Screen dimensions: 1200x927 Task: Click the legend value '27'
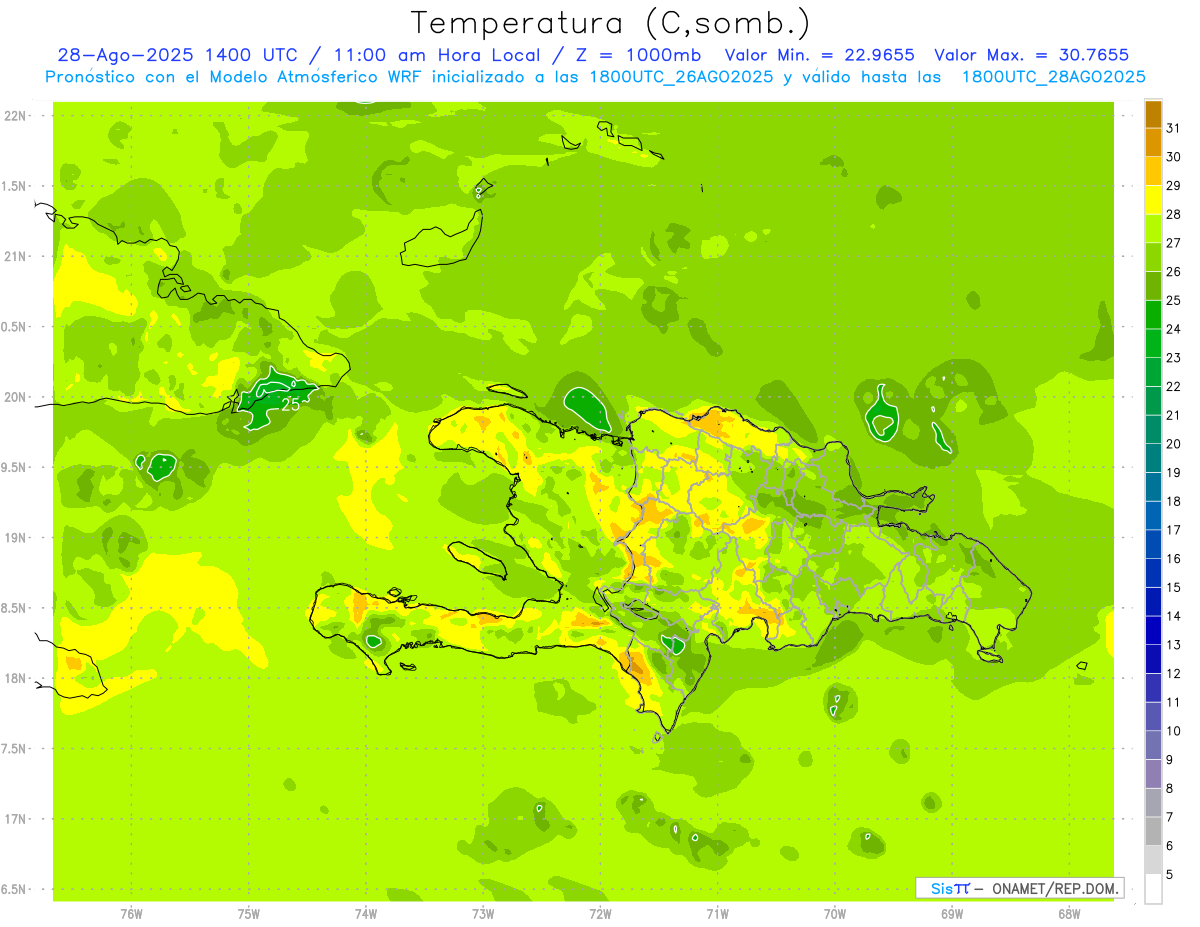1174,243
